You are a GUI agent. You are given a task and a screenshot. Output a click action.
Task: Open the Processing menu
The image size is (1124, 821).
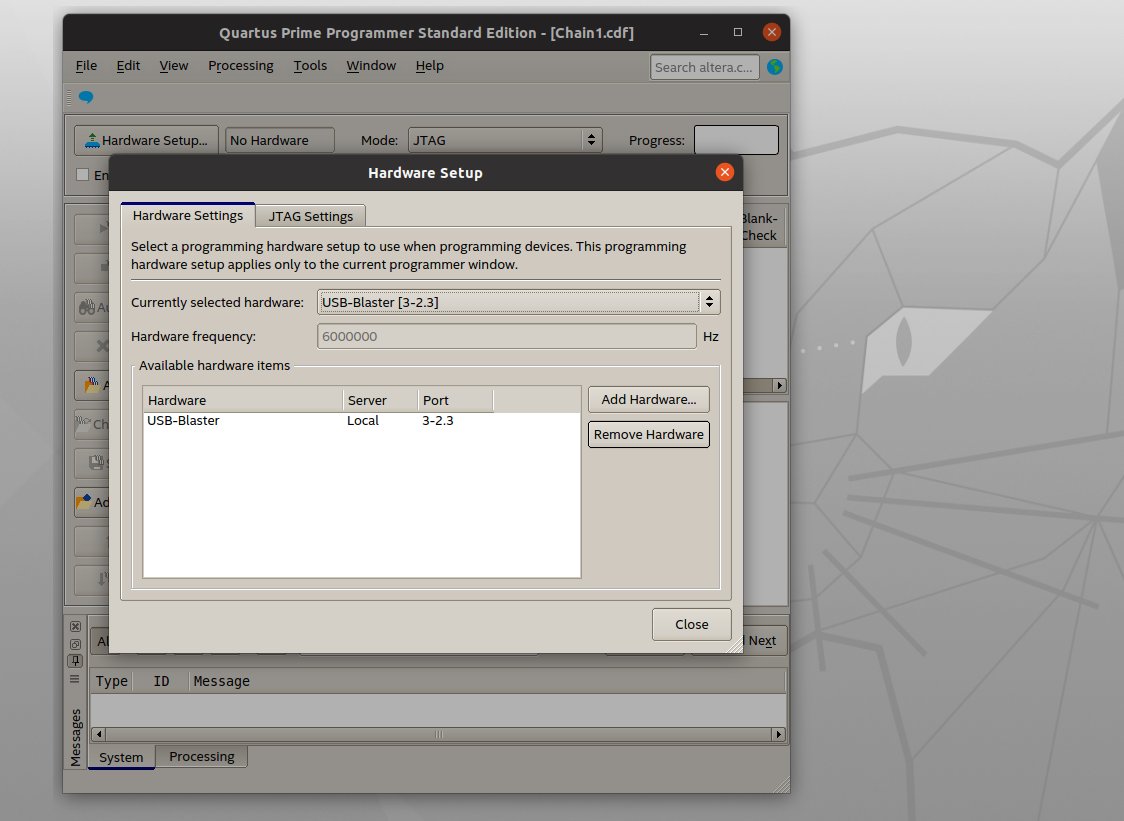241,65
